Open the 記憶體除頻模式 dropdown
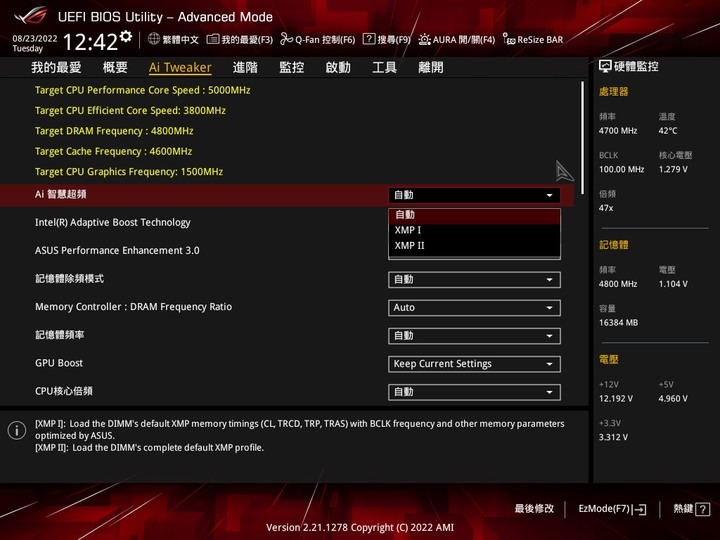720x540 pixels. (474, 280)
